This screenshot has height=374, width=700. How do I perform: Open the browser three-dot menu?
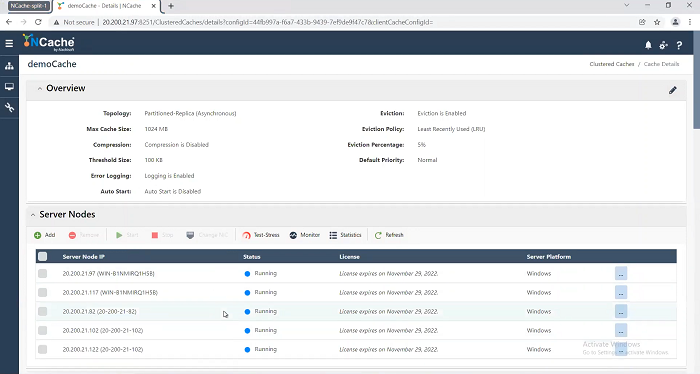point(690,22)
